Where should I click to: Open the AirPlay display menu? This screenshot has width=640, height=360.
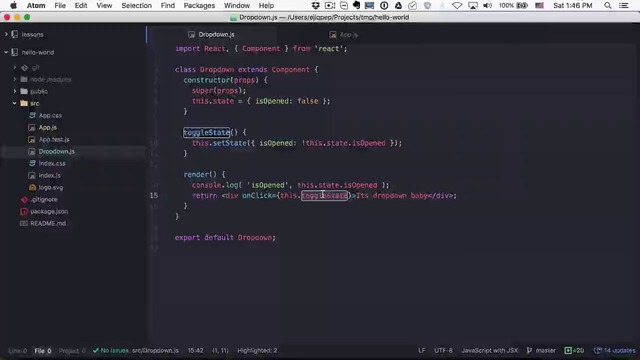(473, 5)
